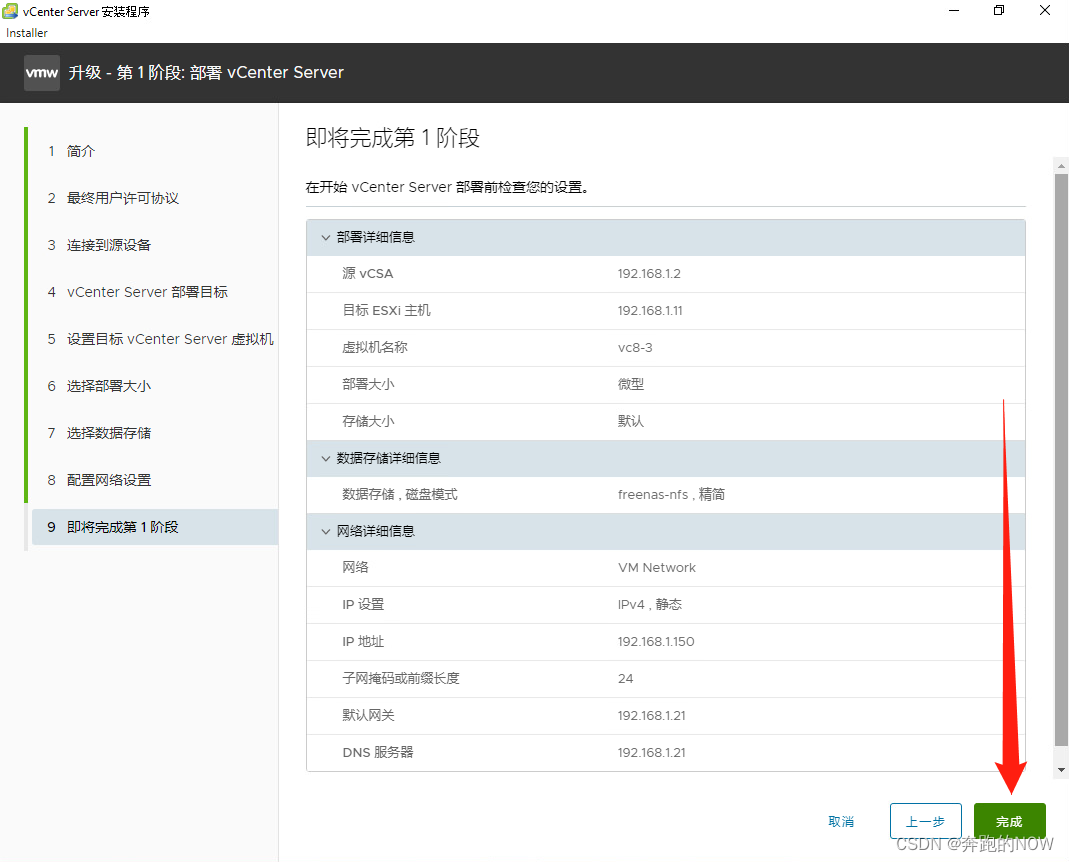Click the IP settings value IPv4 , 静态
Image resolution: width=1069 pixels, height=862 pixels.
[x=650, y=604]
